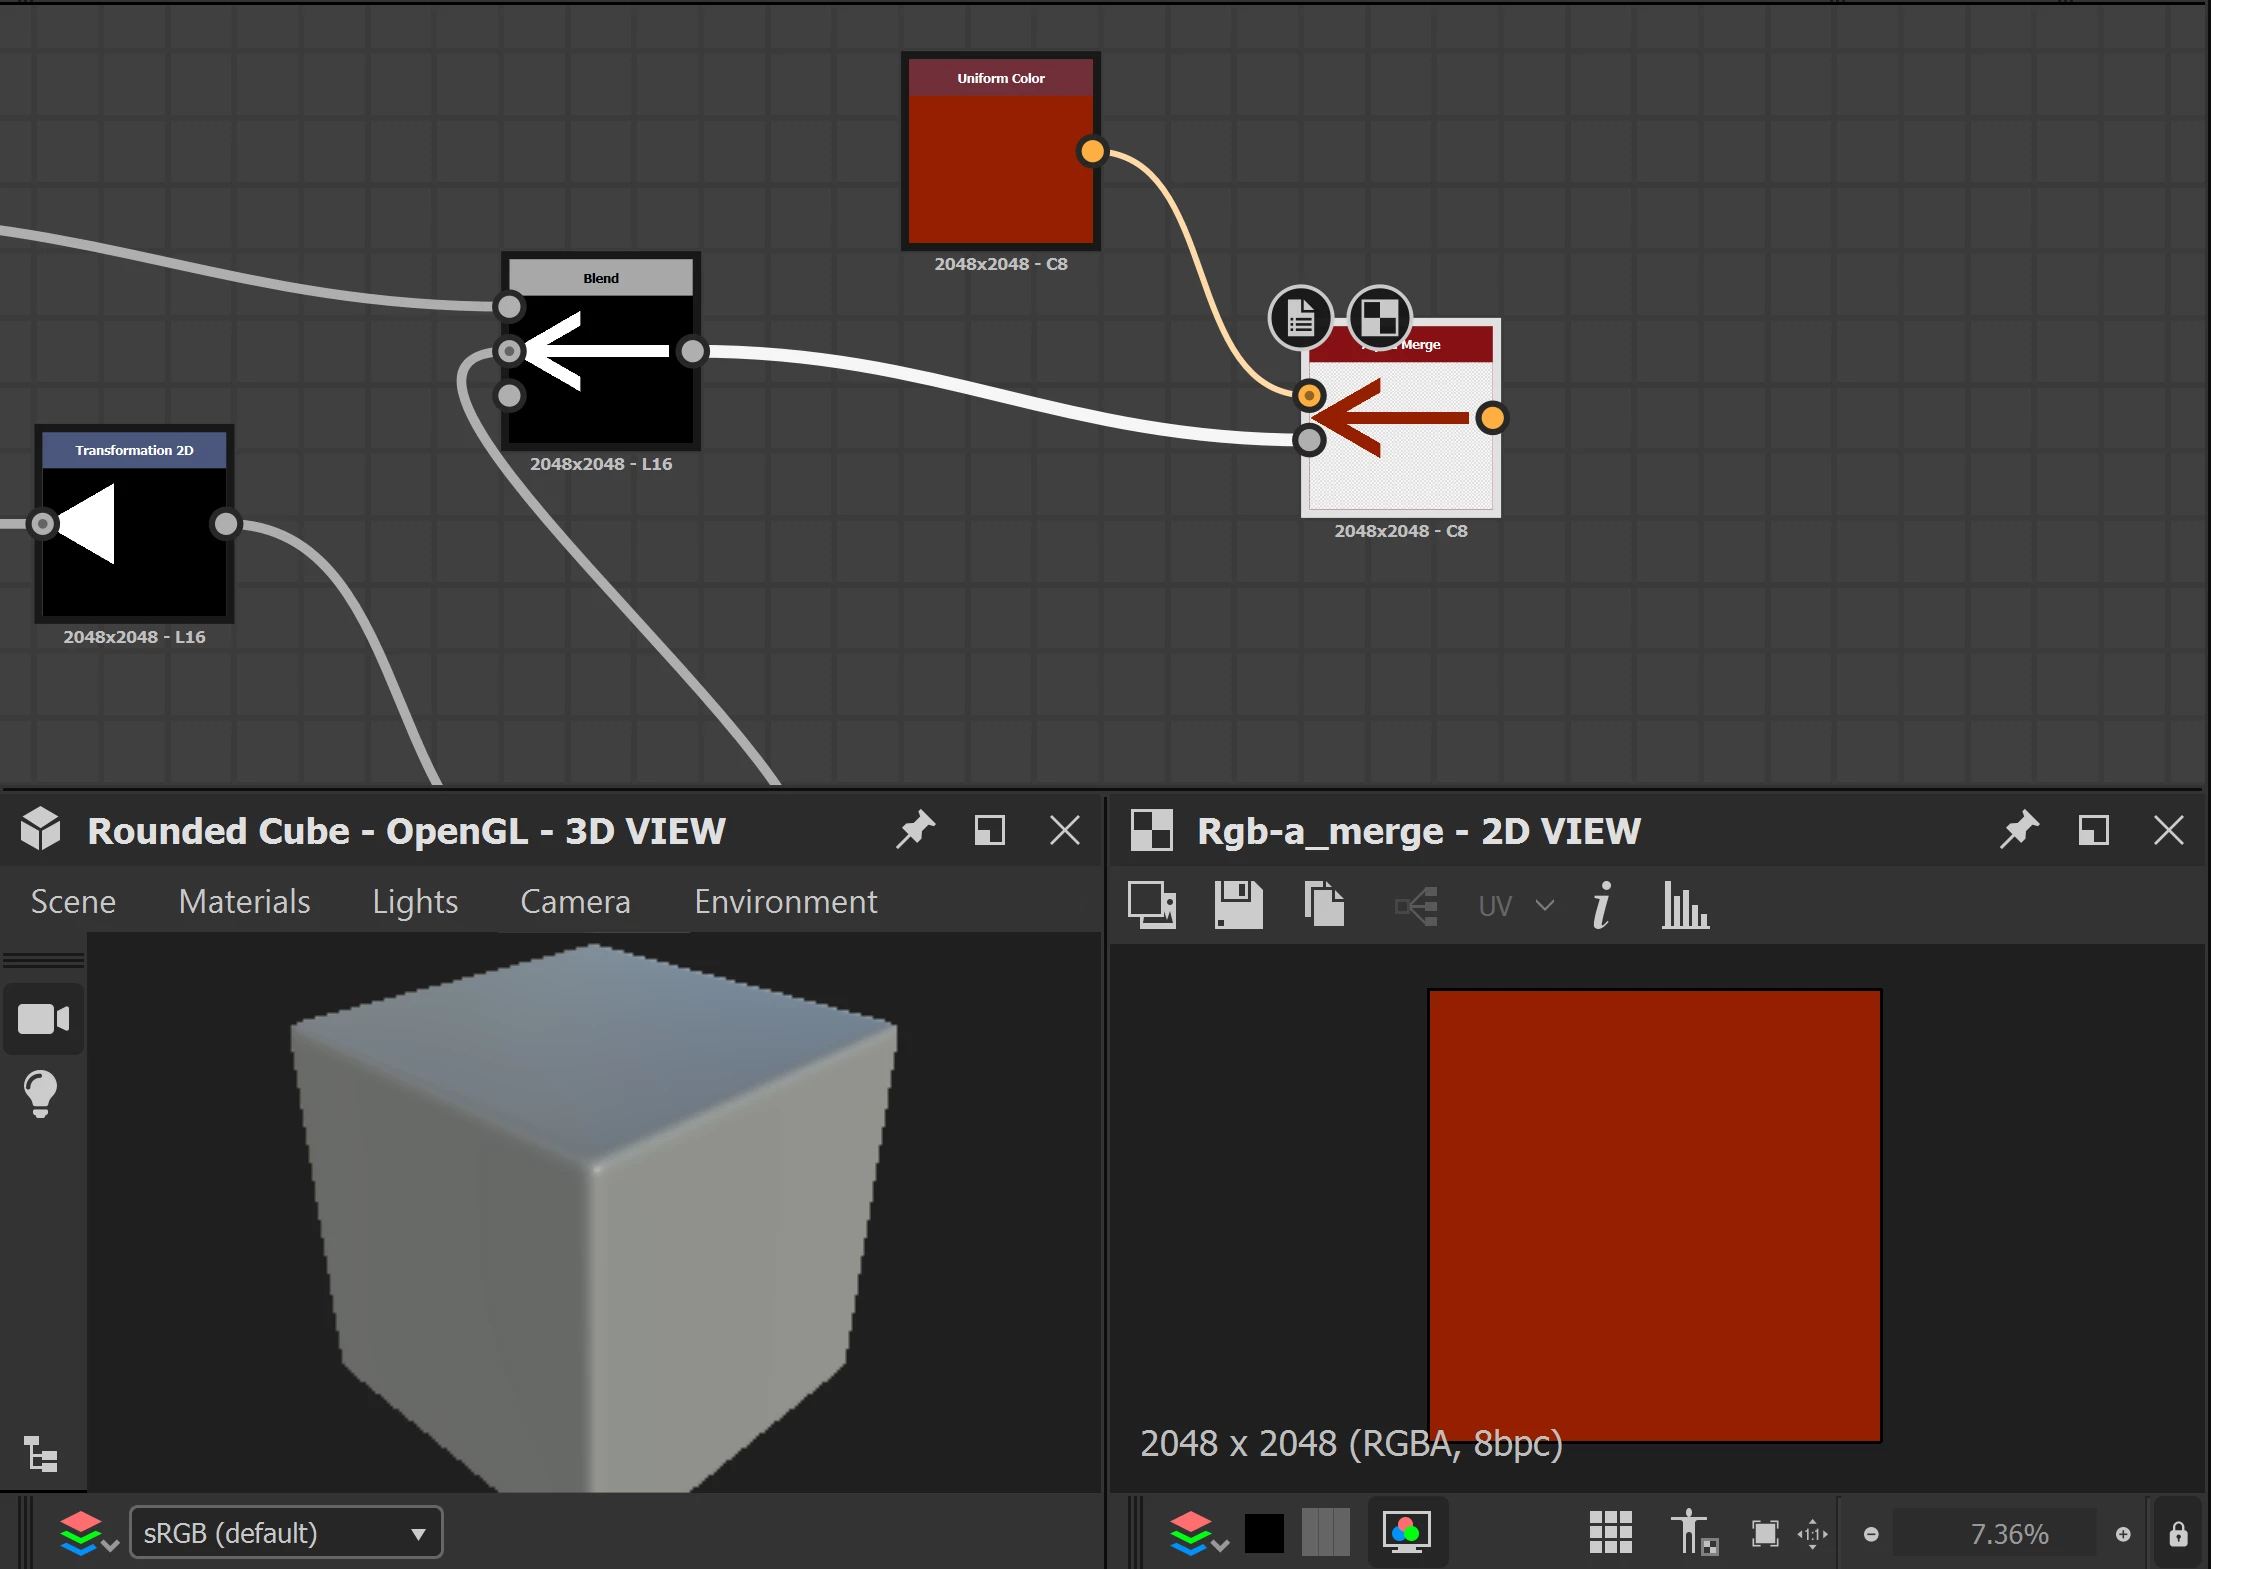Toggle the zoom lock in 2D view

point(2178,1533)
